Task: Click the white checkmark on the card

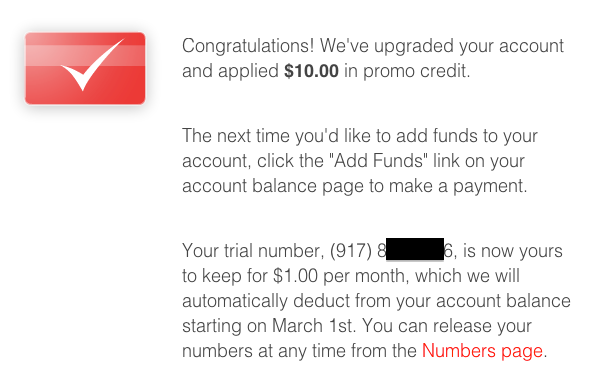Action: click(93, 65)
